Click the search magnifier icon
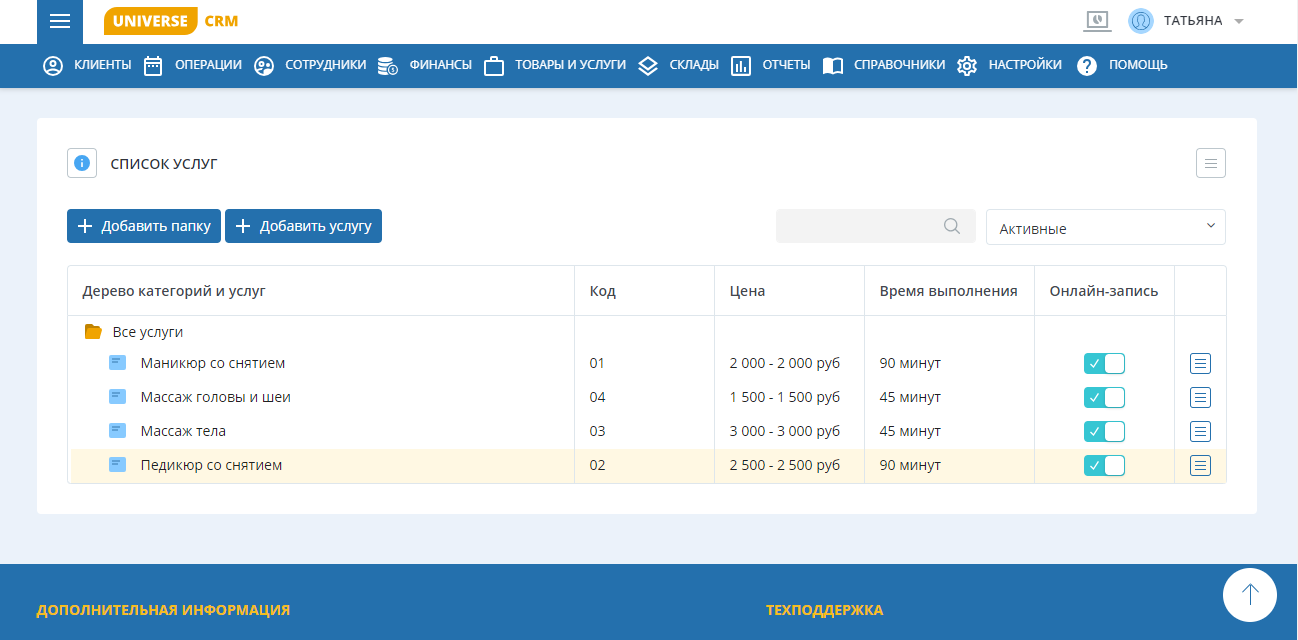The width and height of the screenshot is (1298, 640). pyautogui.click(x=952, y=226)
